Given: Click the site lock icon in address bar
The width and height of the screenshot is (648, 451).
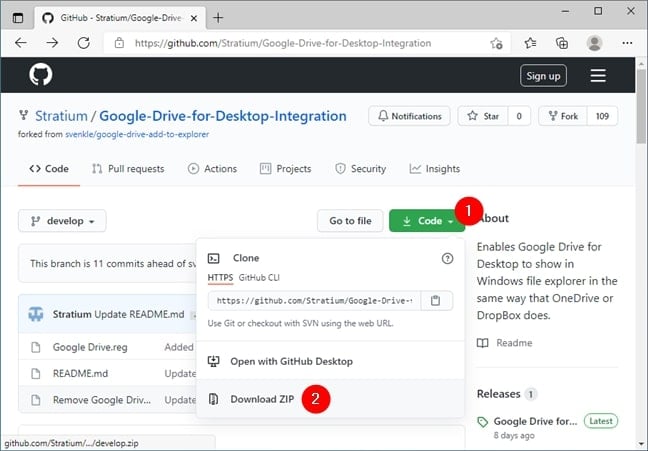Looking at the screenshot, I should [x=119, y=43].
